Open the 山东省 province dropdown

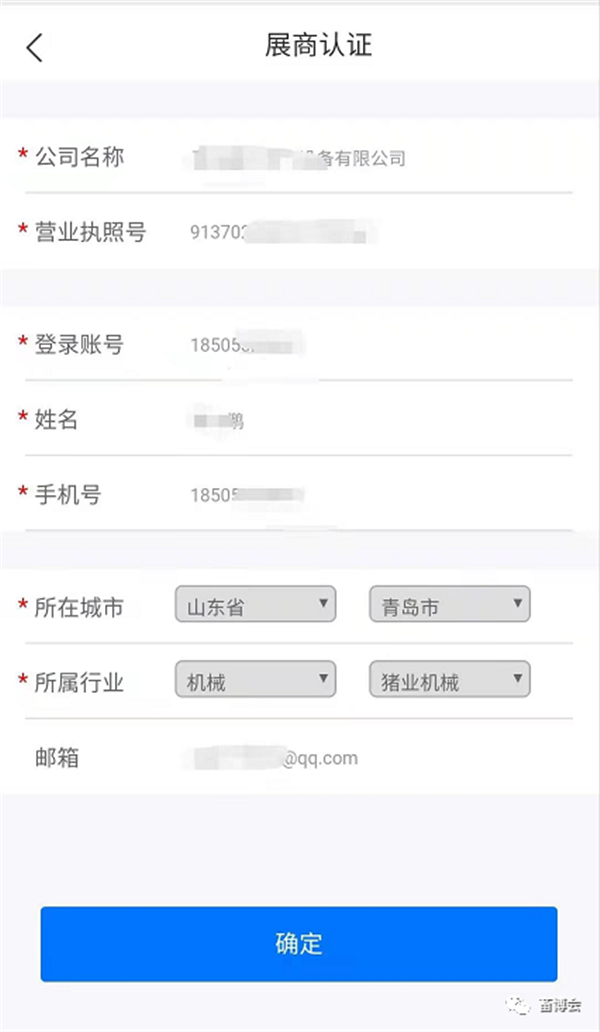(255, 605)
